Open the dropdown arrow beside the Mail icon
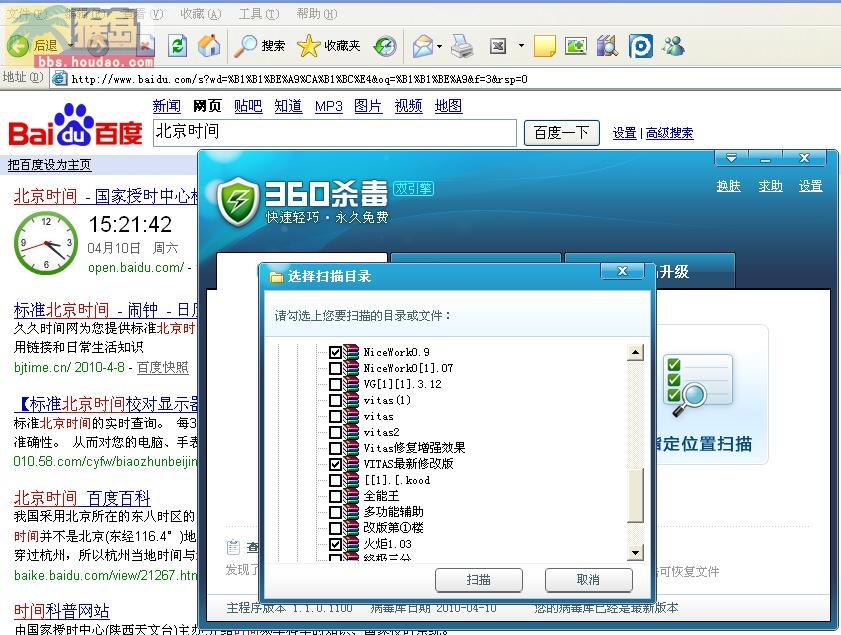 [x=439, y=47]
